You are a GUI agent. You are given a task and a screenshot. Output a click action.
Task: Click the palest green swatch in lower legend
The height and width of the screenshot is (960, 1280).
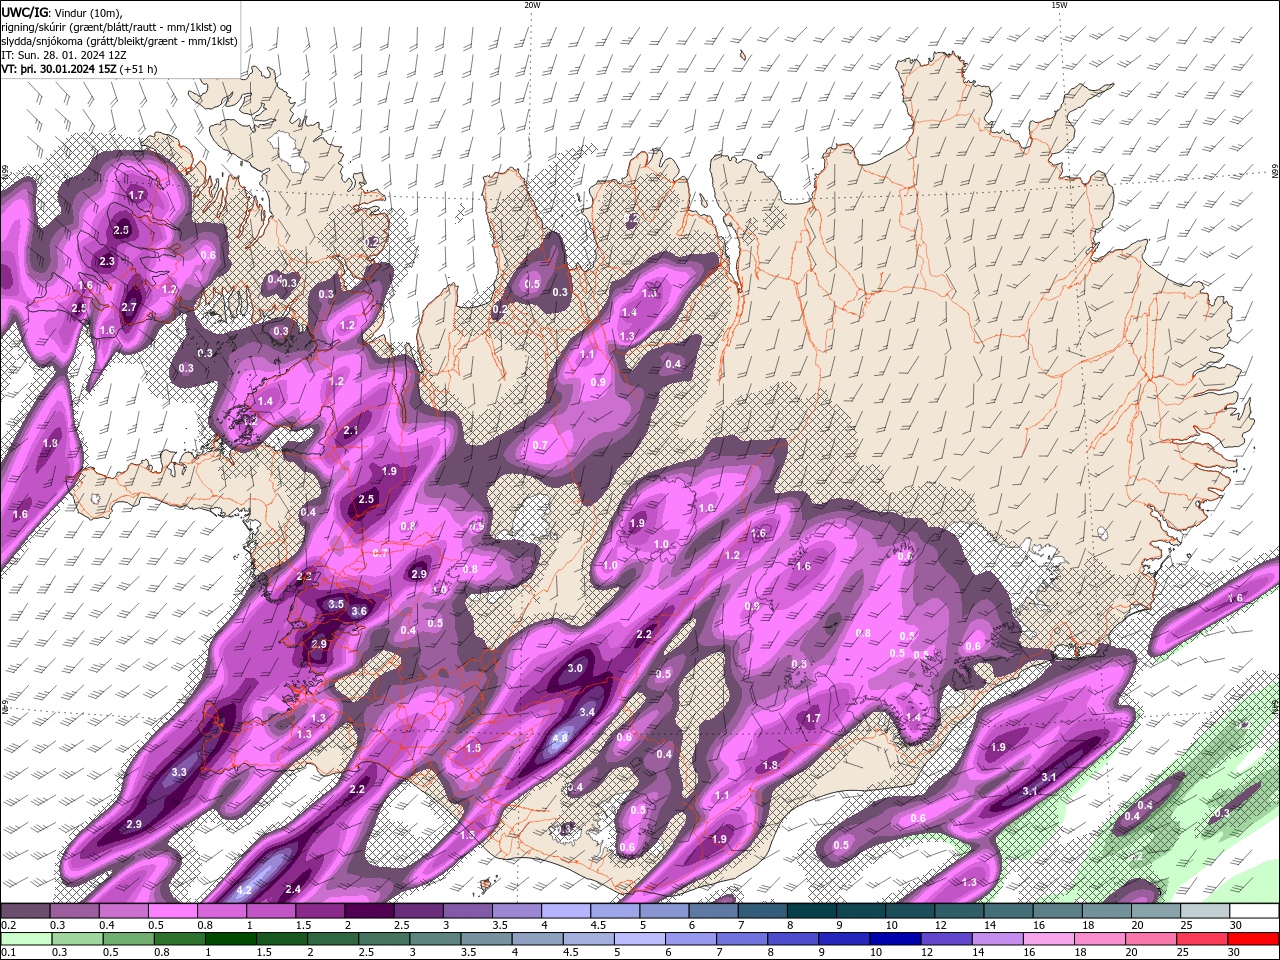click(26, 939)
